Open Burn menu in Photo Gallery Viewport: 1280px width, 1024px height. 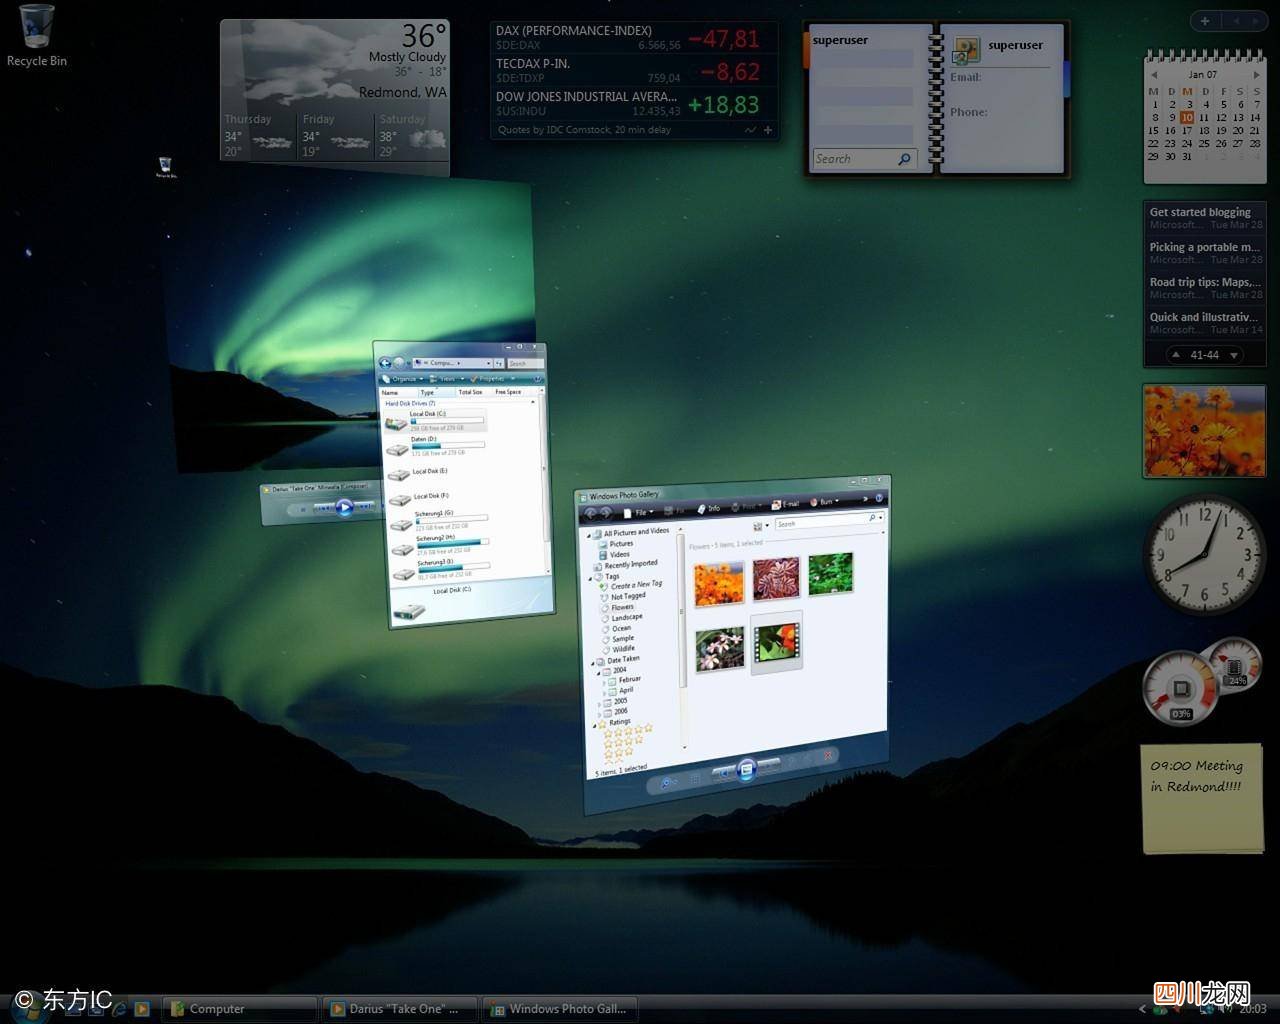tap(826, 502)
